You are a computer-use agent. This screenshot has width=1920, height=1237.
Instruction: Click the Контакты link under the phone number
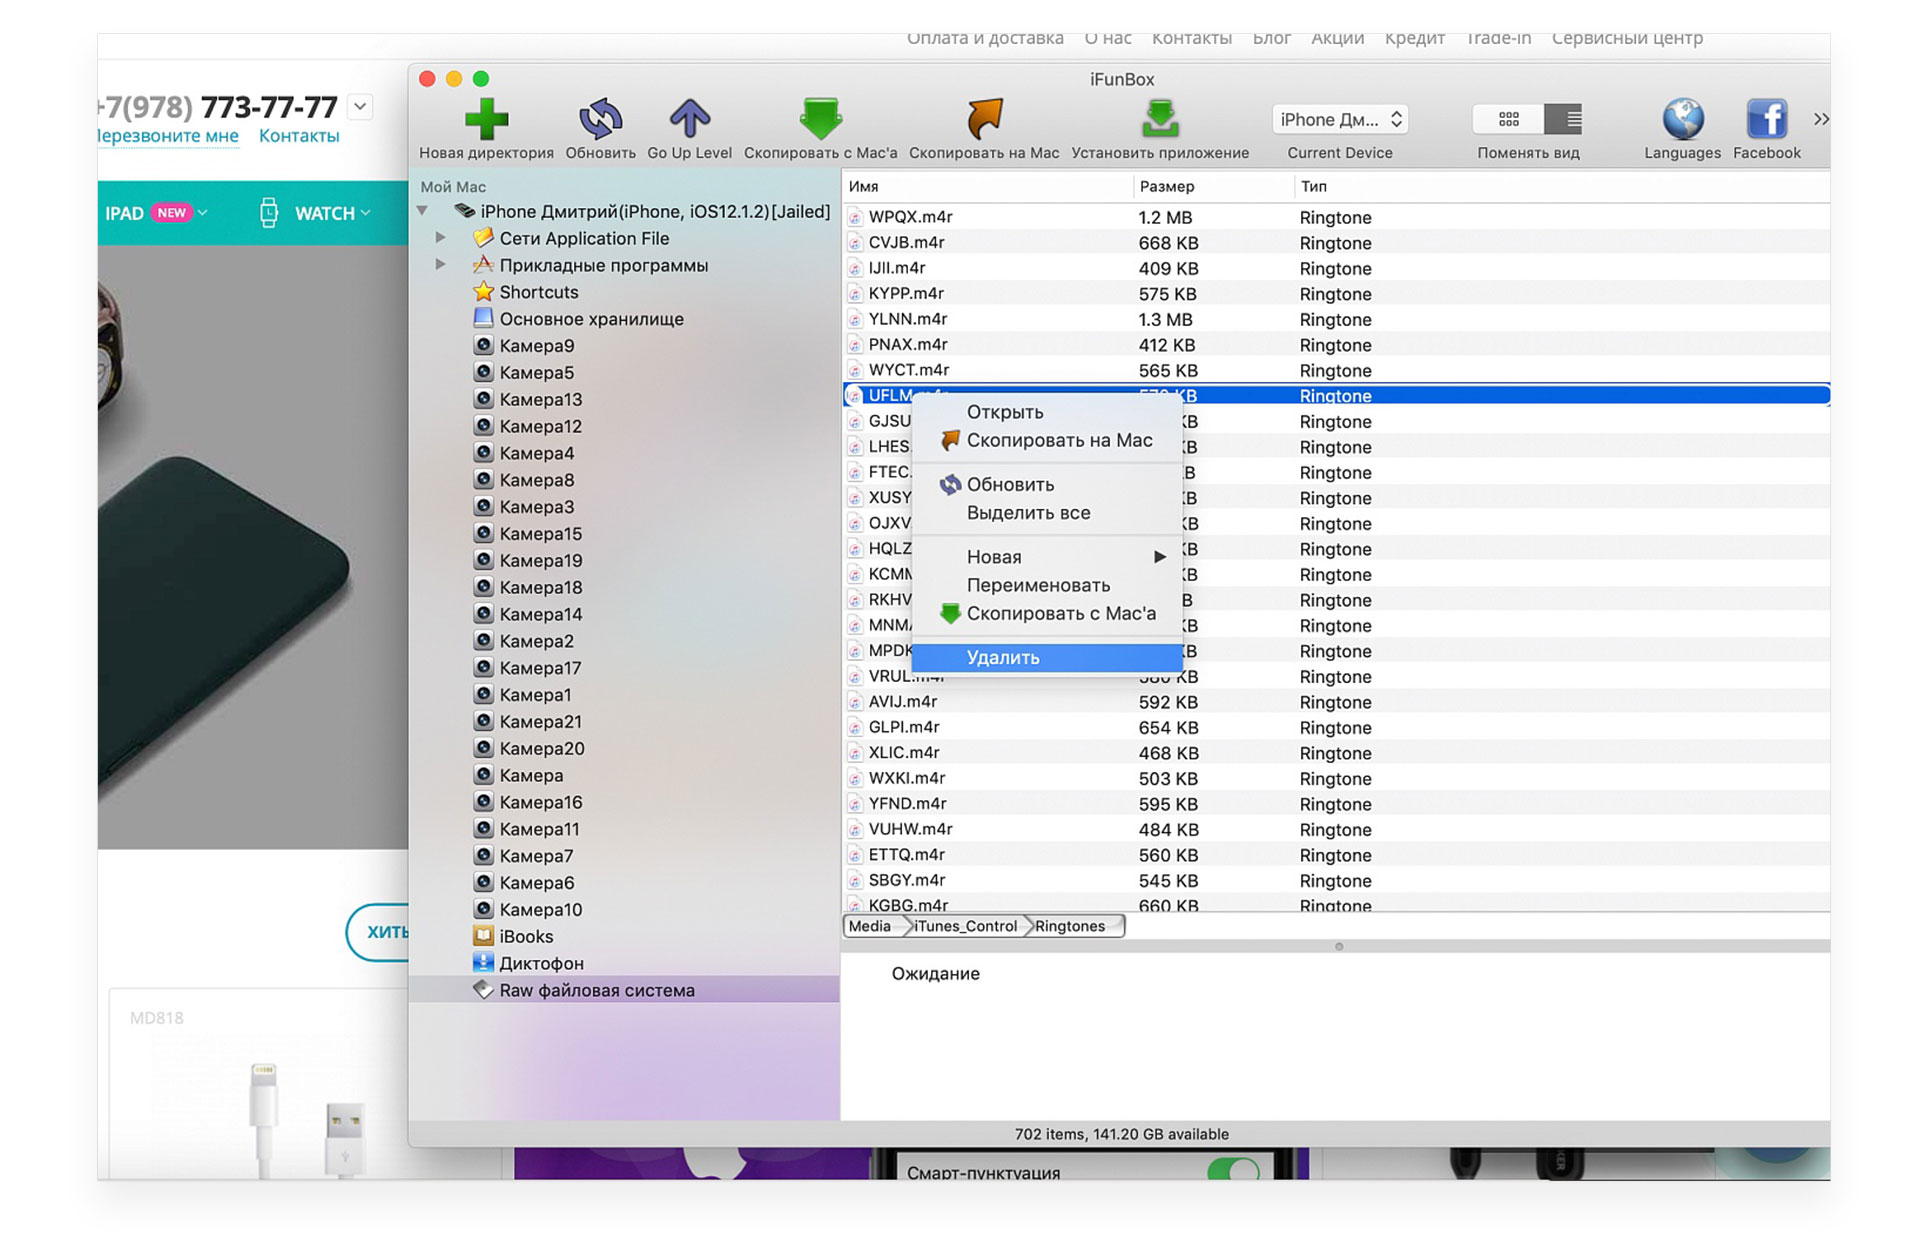[x=299, y=136]
